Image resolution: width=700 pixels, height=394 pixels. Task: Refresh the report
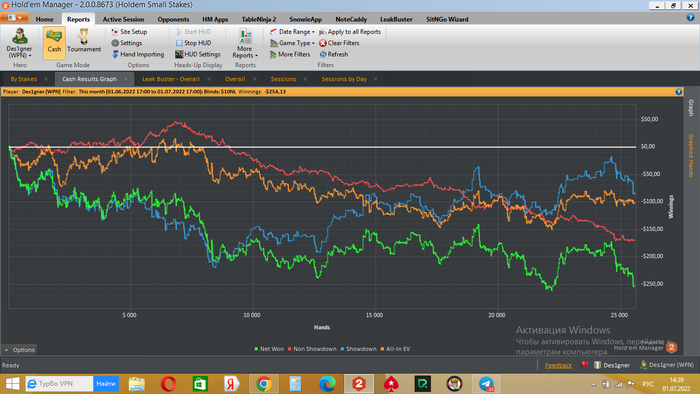pyautogui.click(x=333, y=54)
